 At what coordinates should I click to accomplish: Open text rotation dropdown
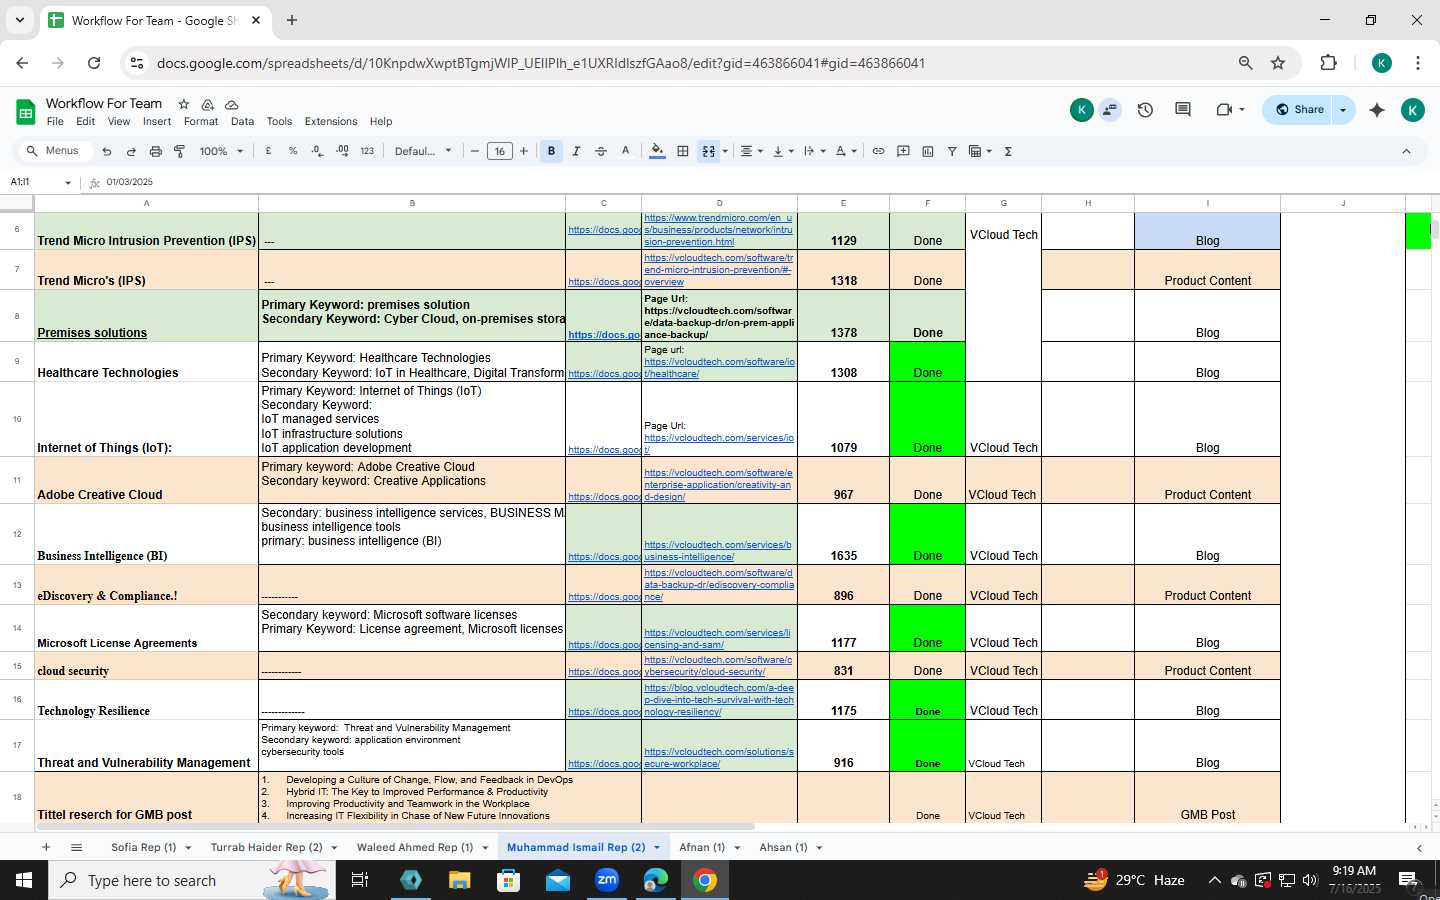point(846,151)
